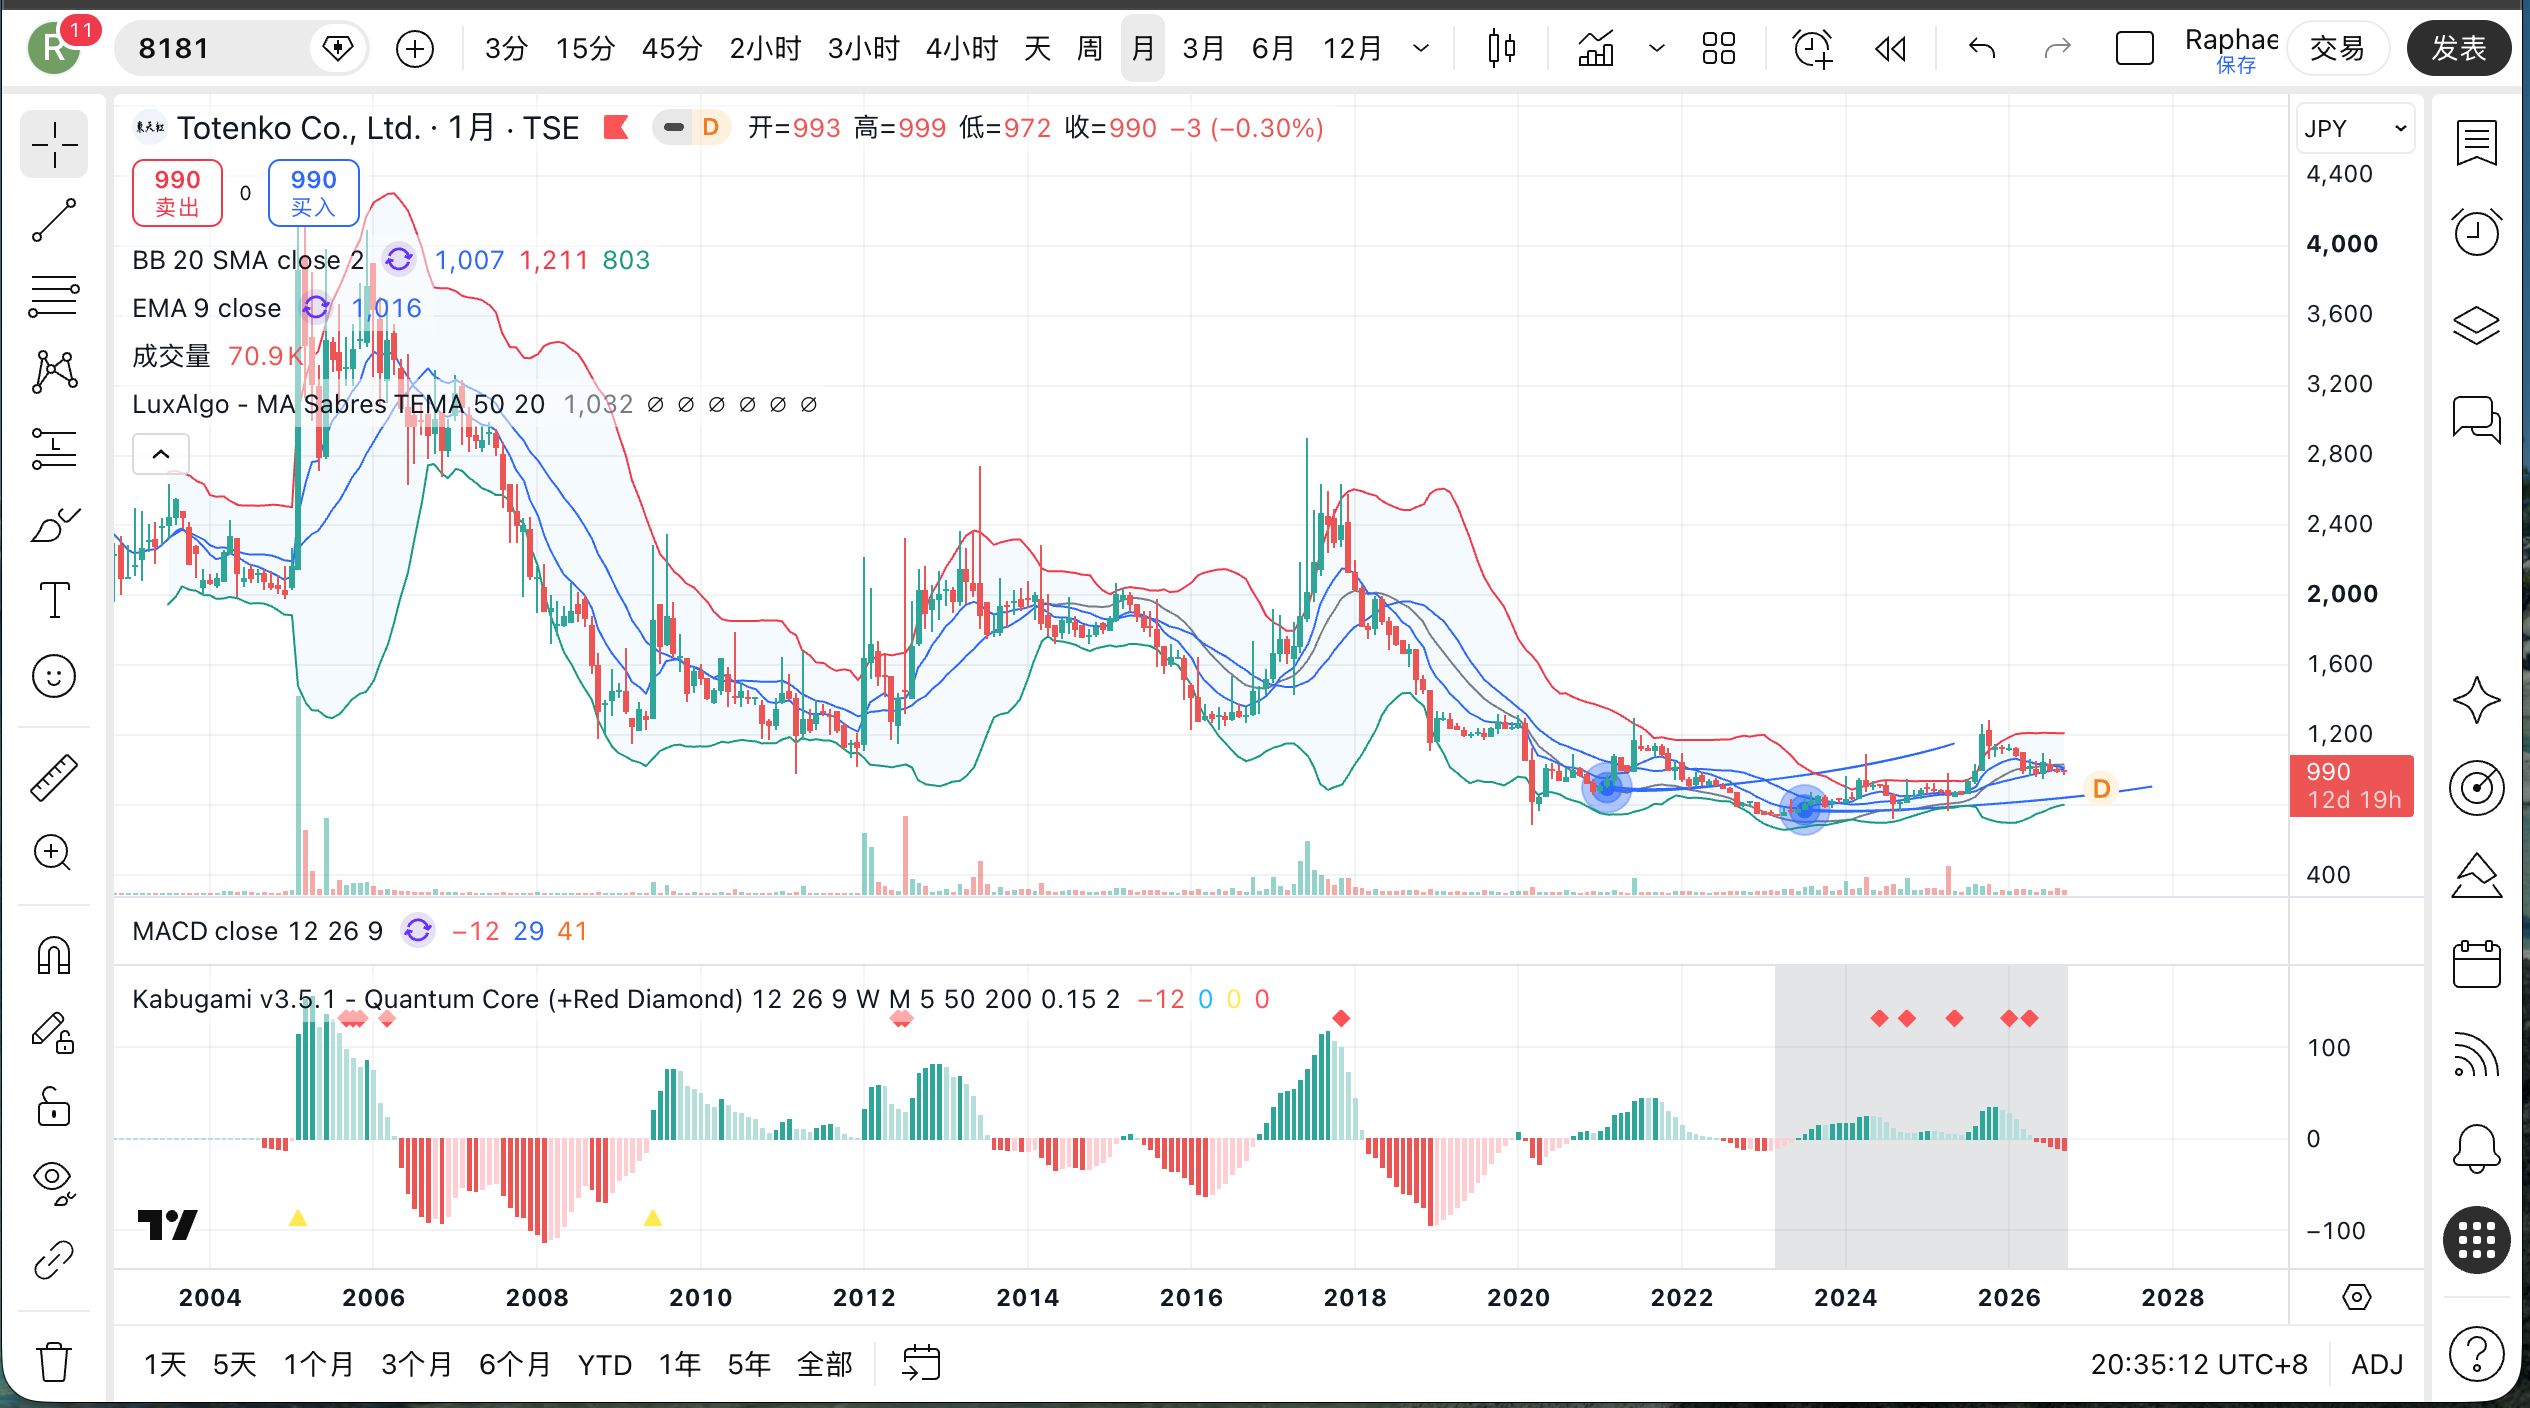
Task: Open the user profile avatar menu
Action: coord(55,48)
